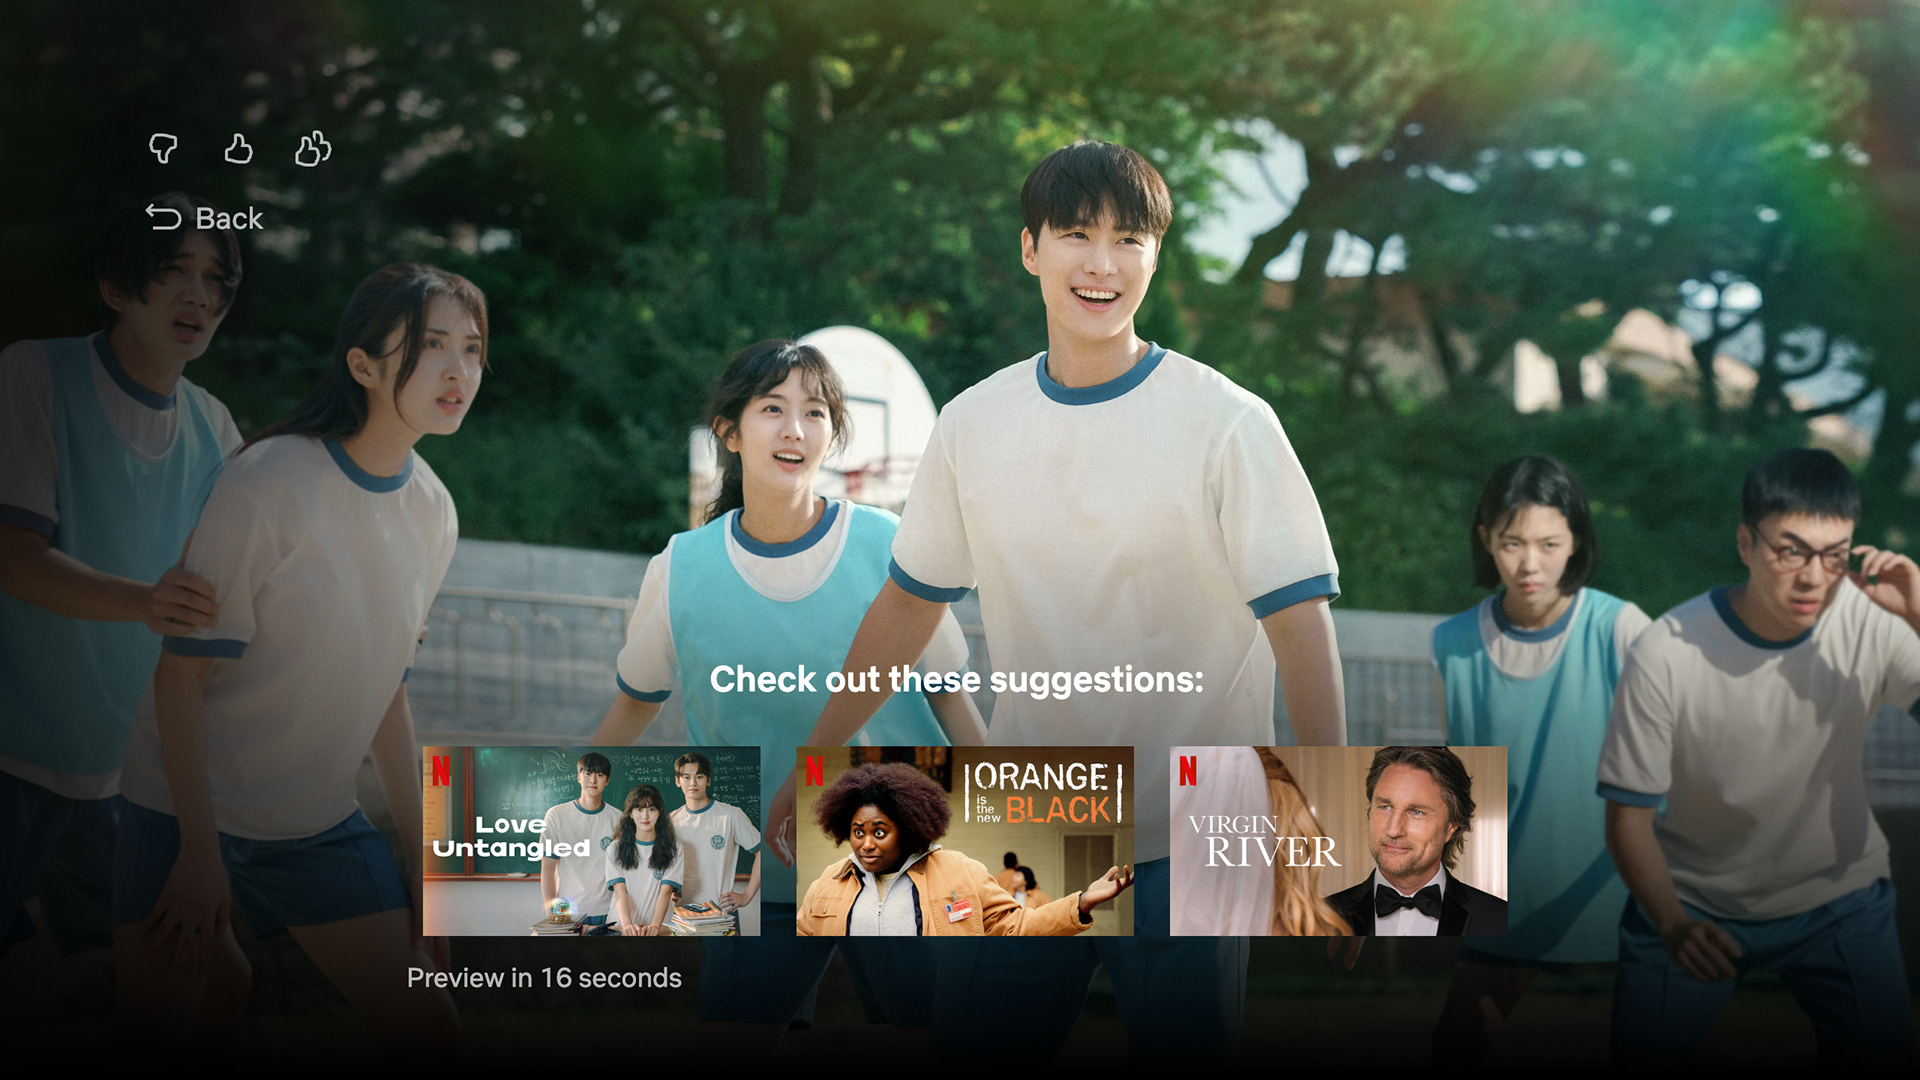
Task: Rate with the single thumbs up icon
Action: (x=238, y=149)
